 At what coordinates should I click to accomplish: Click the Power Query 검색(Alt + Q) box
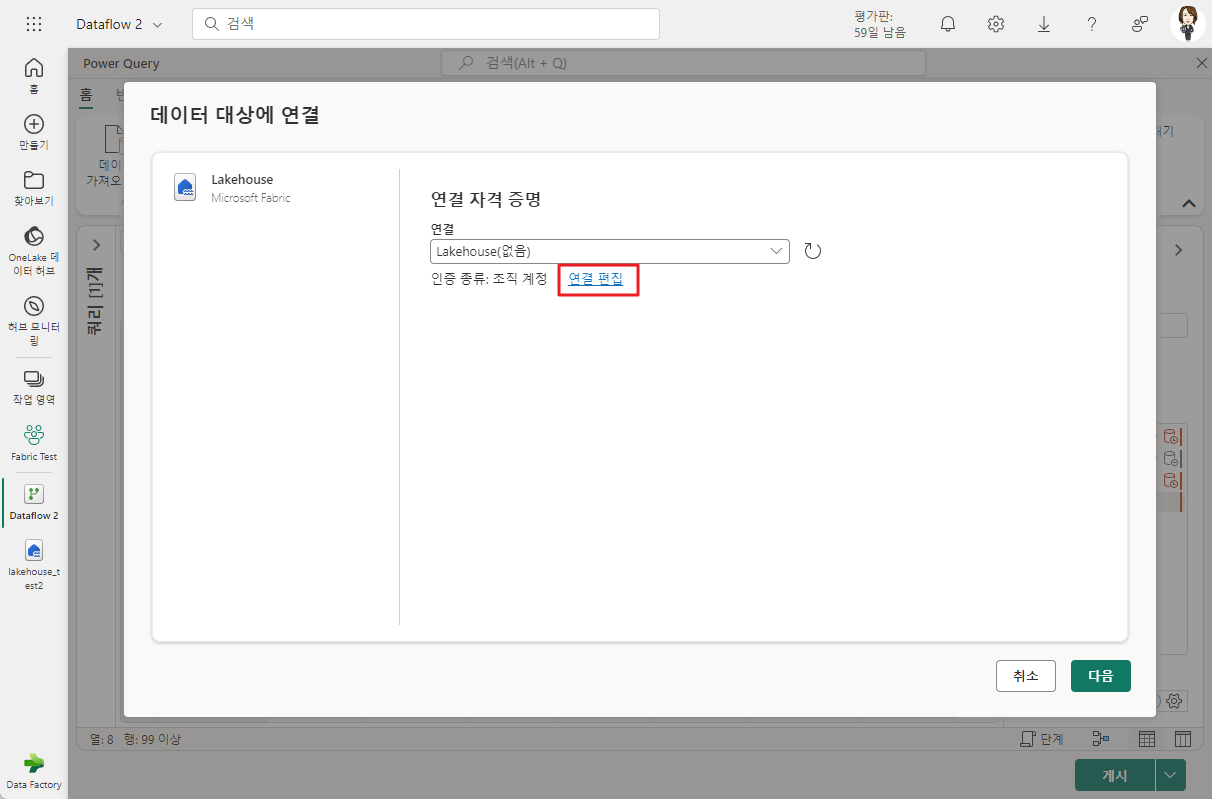(x=683, y=63)
